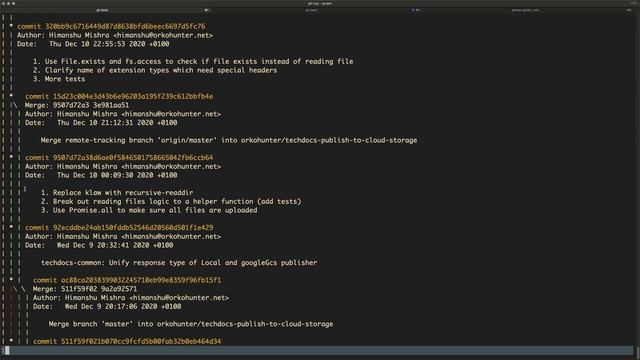Click commit hash starting with 15d23c004

(133, 96)
